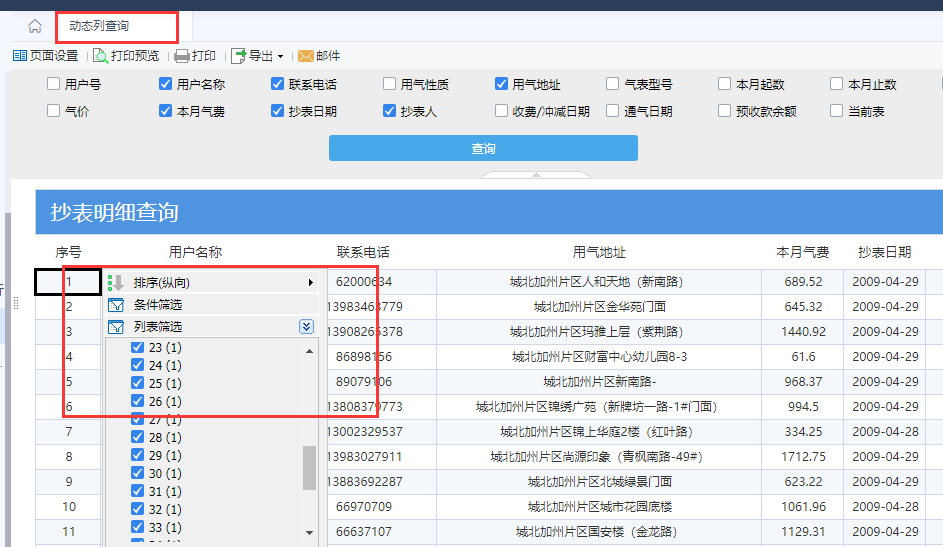This screenshot has width=943, height=547.
Task: Click the 邮件 mail icon
Action: (306, 56)
